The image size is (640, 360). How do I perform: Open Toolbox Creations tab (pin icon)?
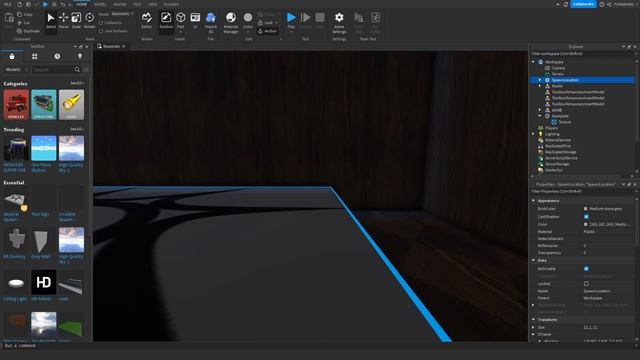pyautogui.click(x=80, y=56)
